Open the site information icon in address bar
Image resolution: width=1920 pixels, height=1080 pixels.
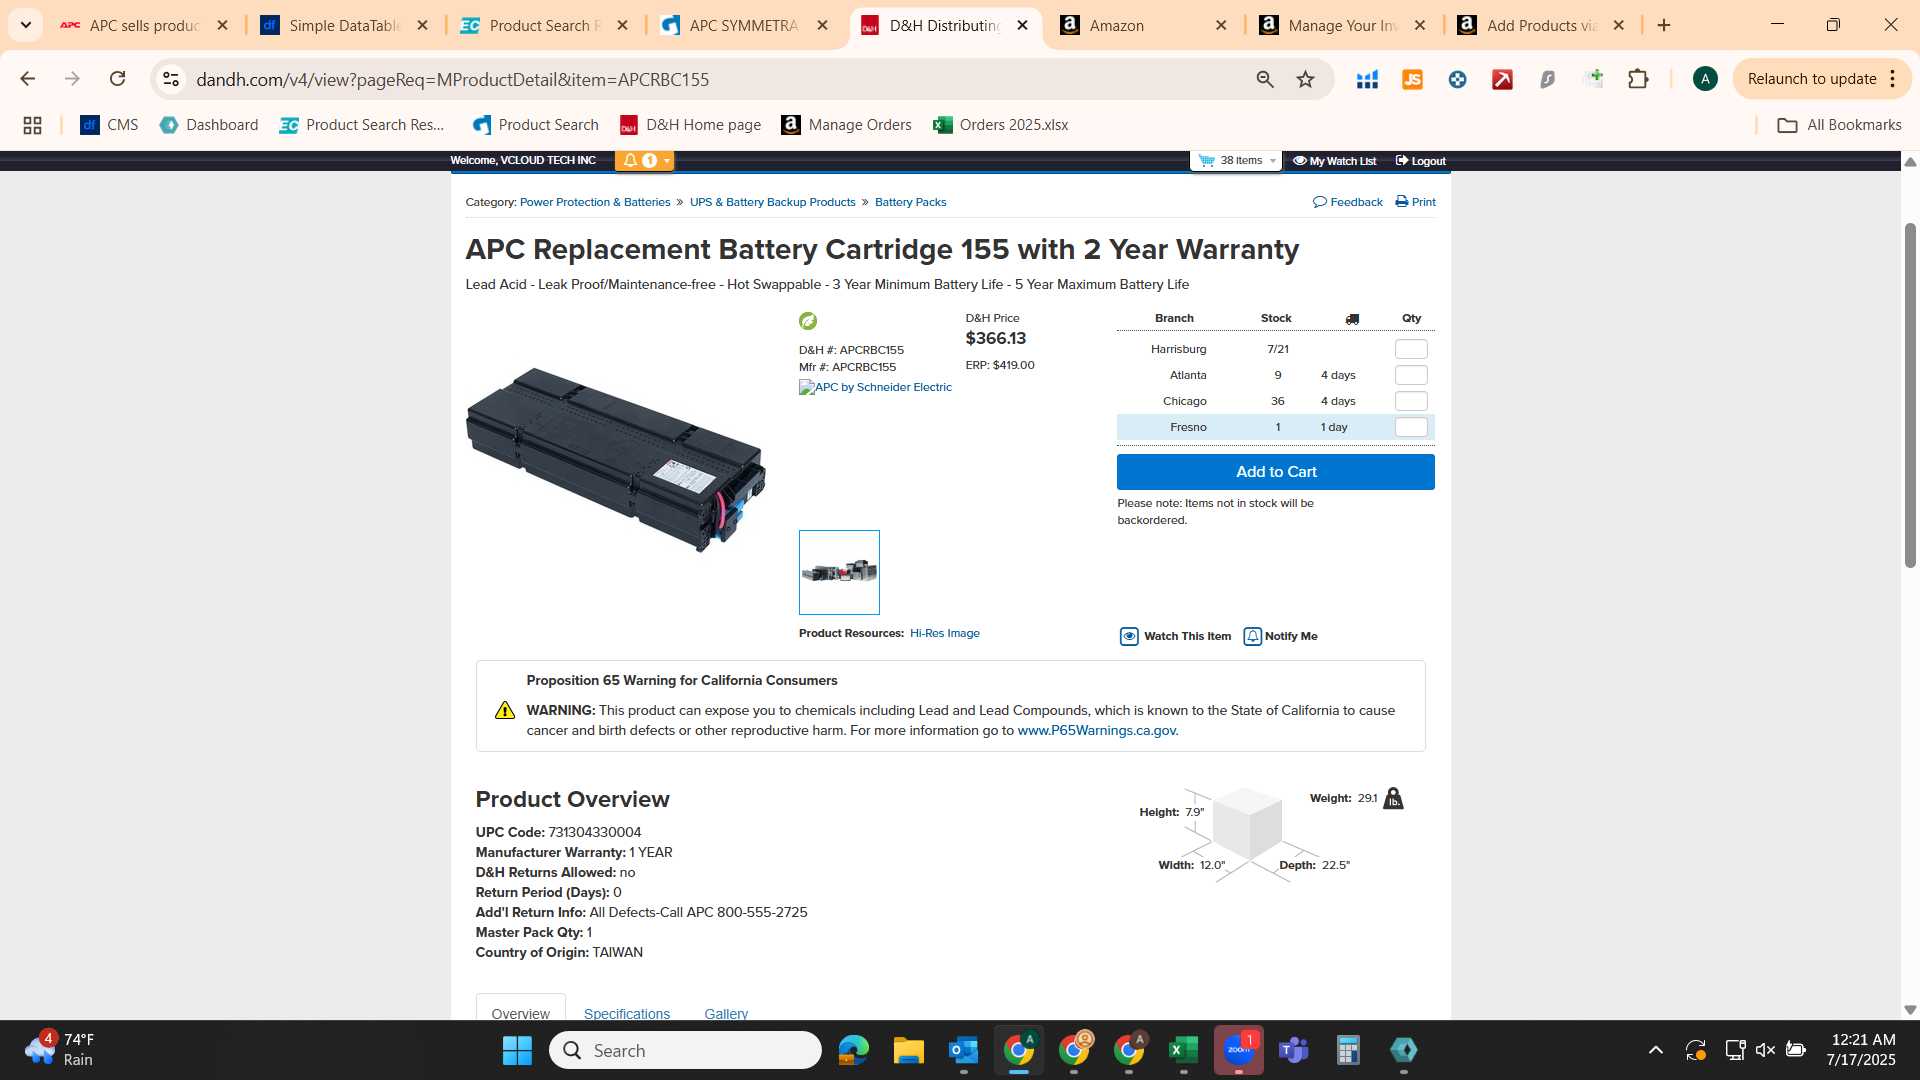(171, 79)
